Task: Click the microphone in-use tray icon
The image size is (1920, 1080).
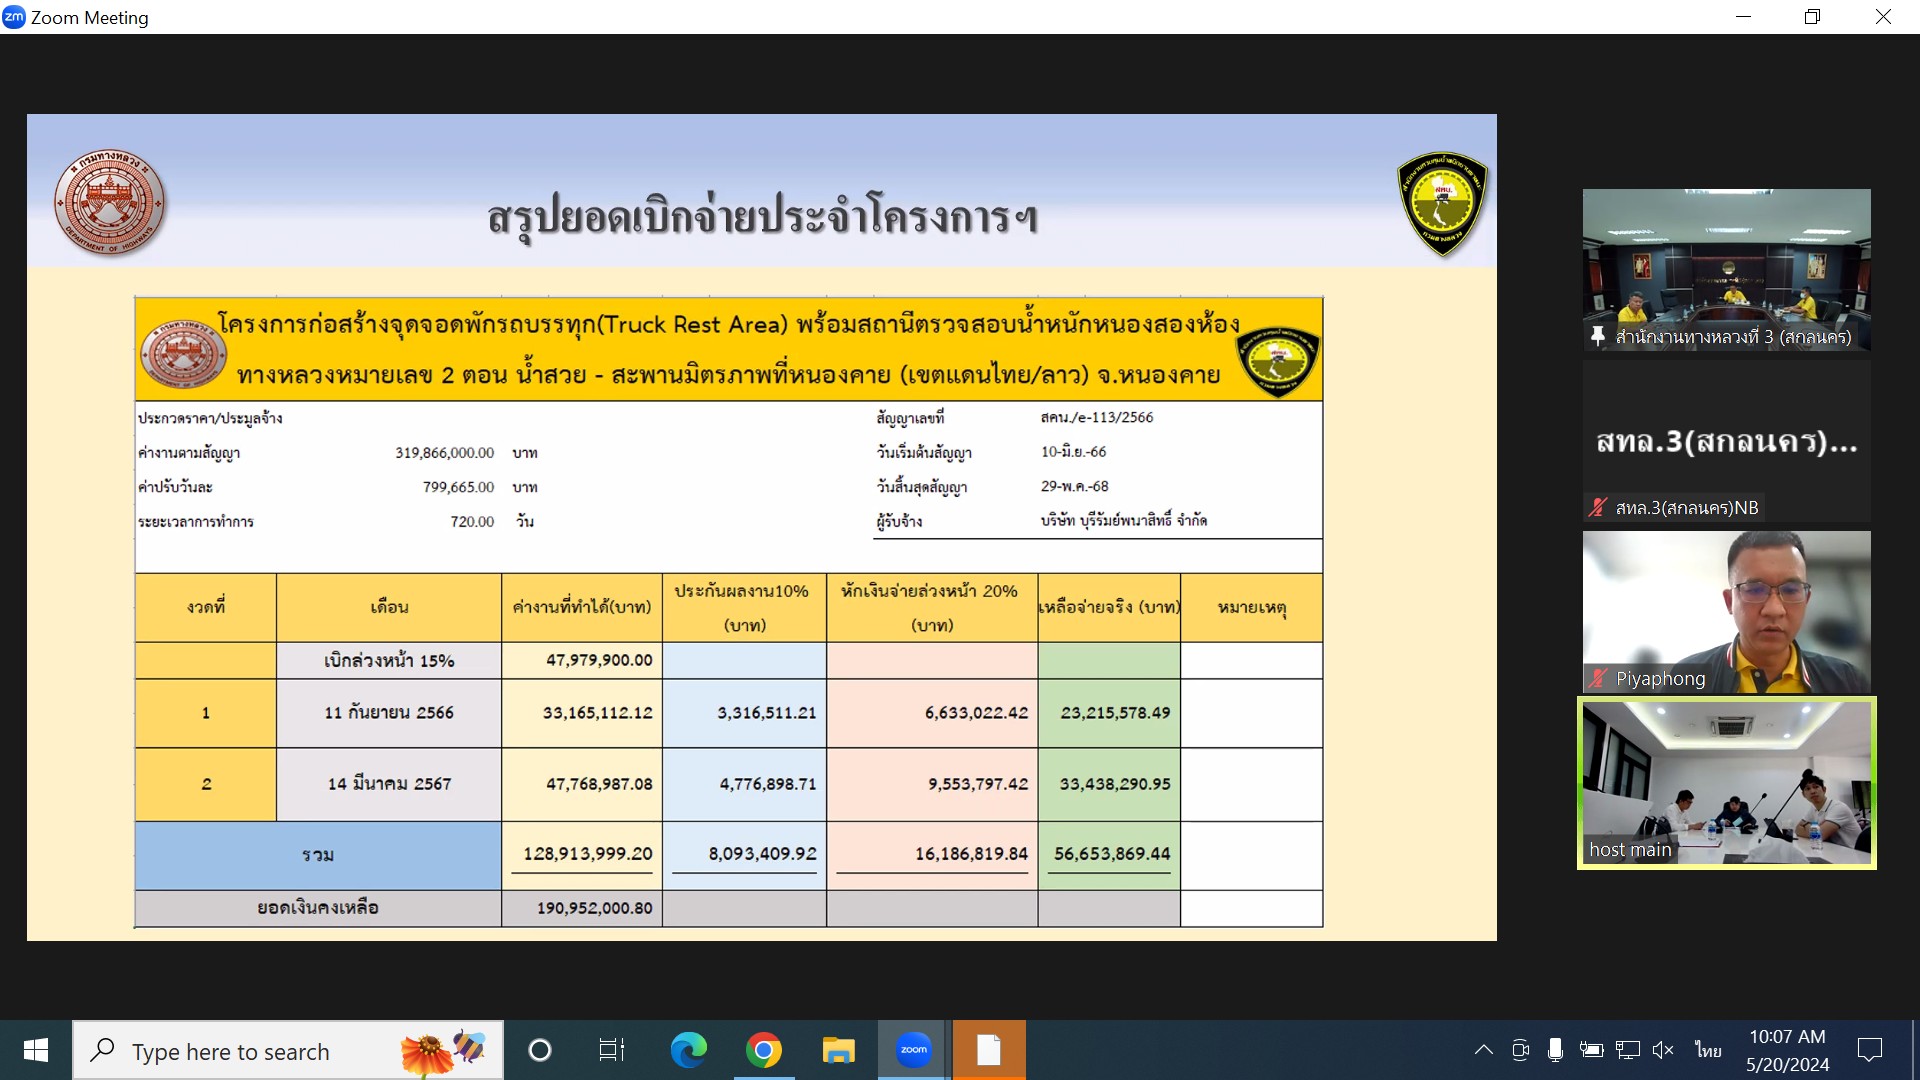Action: (1555, 1050)
